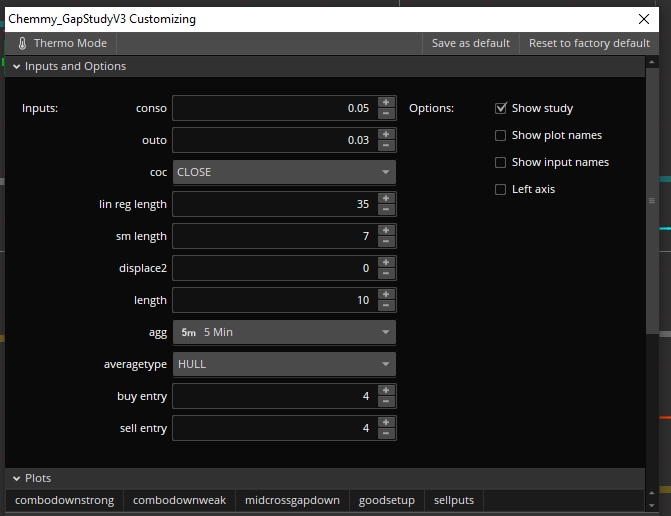Increase conso value with plus stepper
Image resolution: width=671 pixels, height=516 pixels.
(x=386, y=103)
